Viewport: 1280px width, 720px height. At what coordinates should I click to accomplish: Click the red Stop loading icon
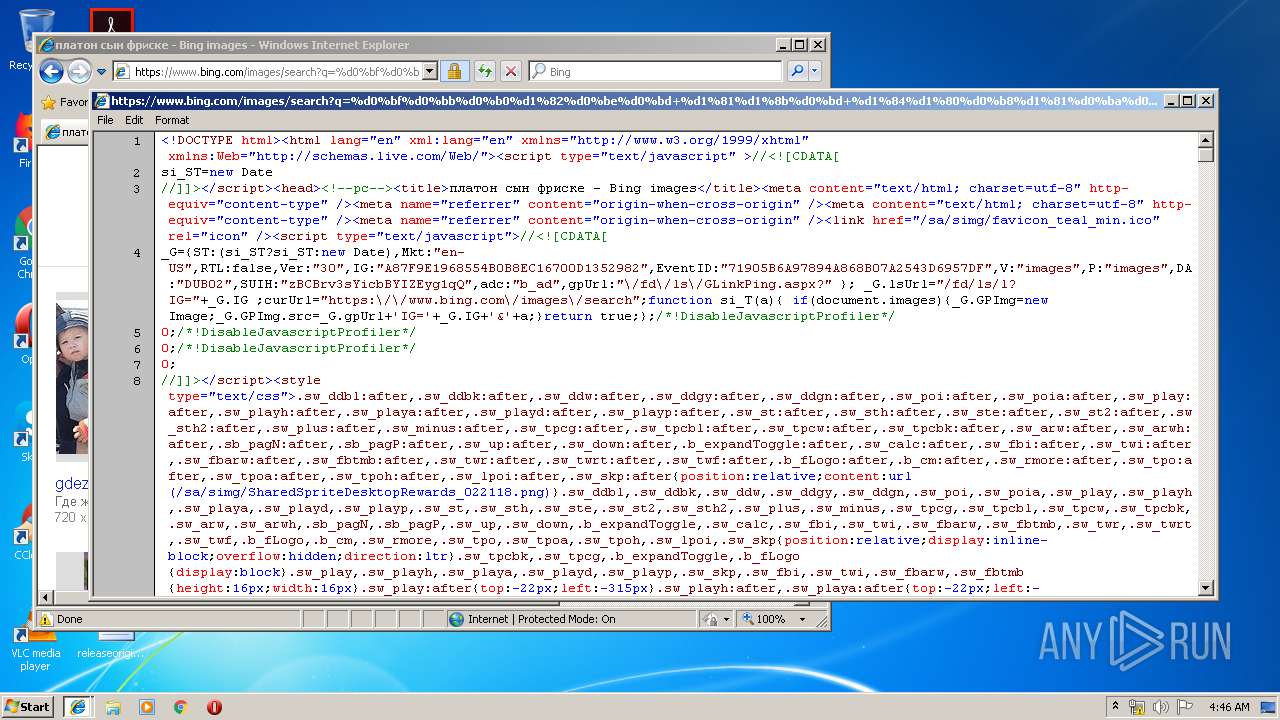pyautogui.click(x=511, y=71)
